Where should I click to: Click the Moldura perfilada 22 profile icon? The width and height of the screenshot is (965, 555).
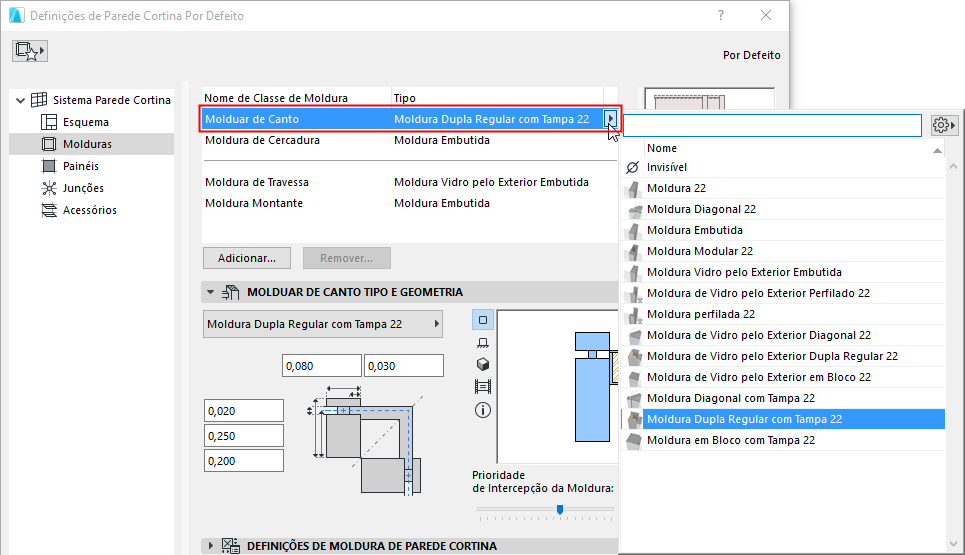pyautogui.click(x=633, y=314)
